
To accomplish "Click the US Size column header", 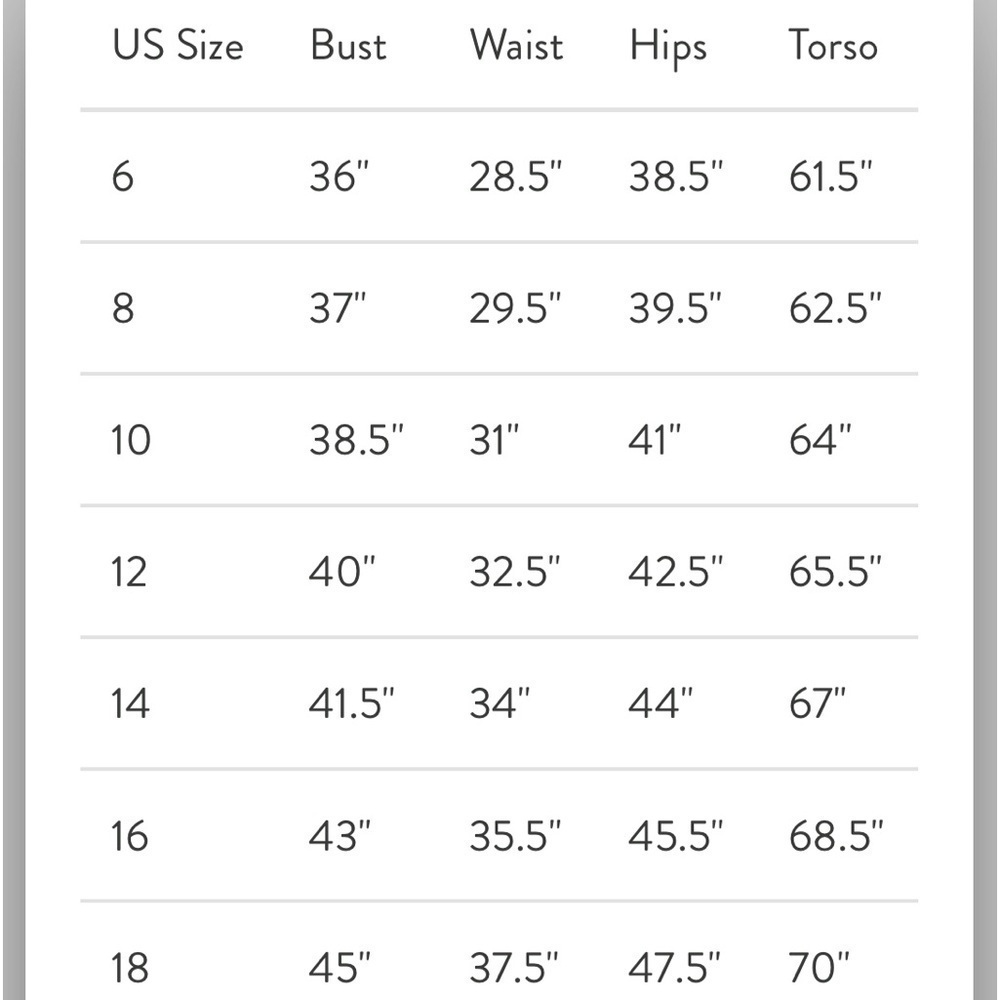I will pos(178,45).
